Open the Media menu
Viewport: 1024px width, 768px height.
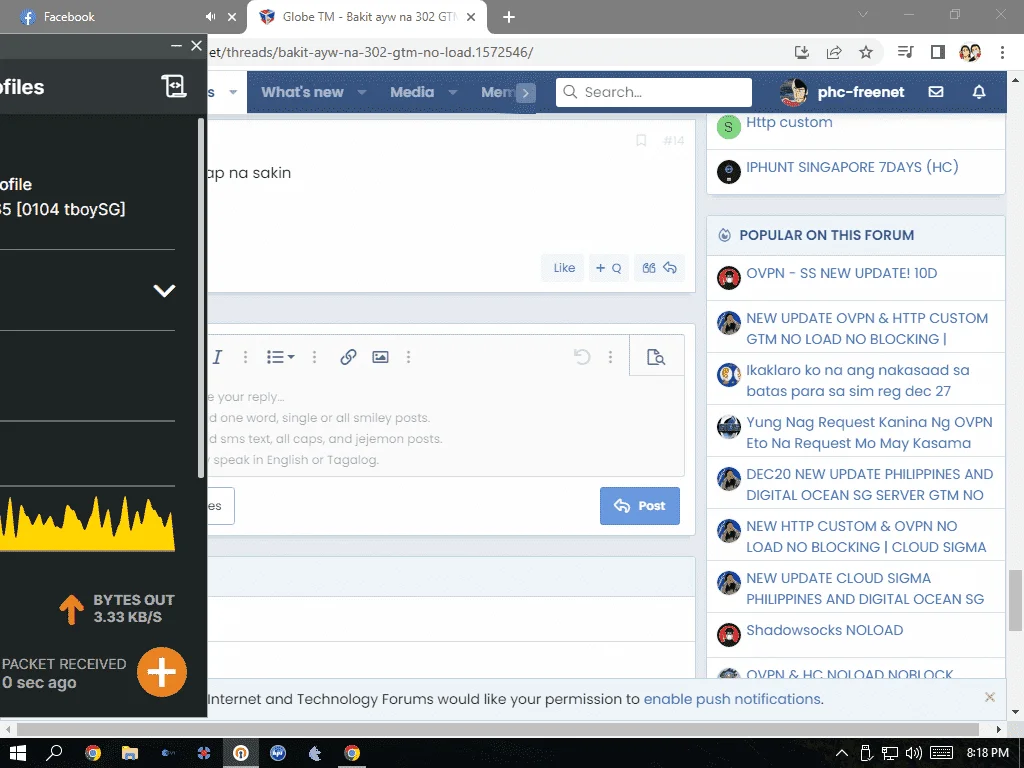click(x=412, y=92)
